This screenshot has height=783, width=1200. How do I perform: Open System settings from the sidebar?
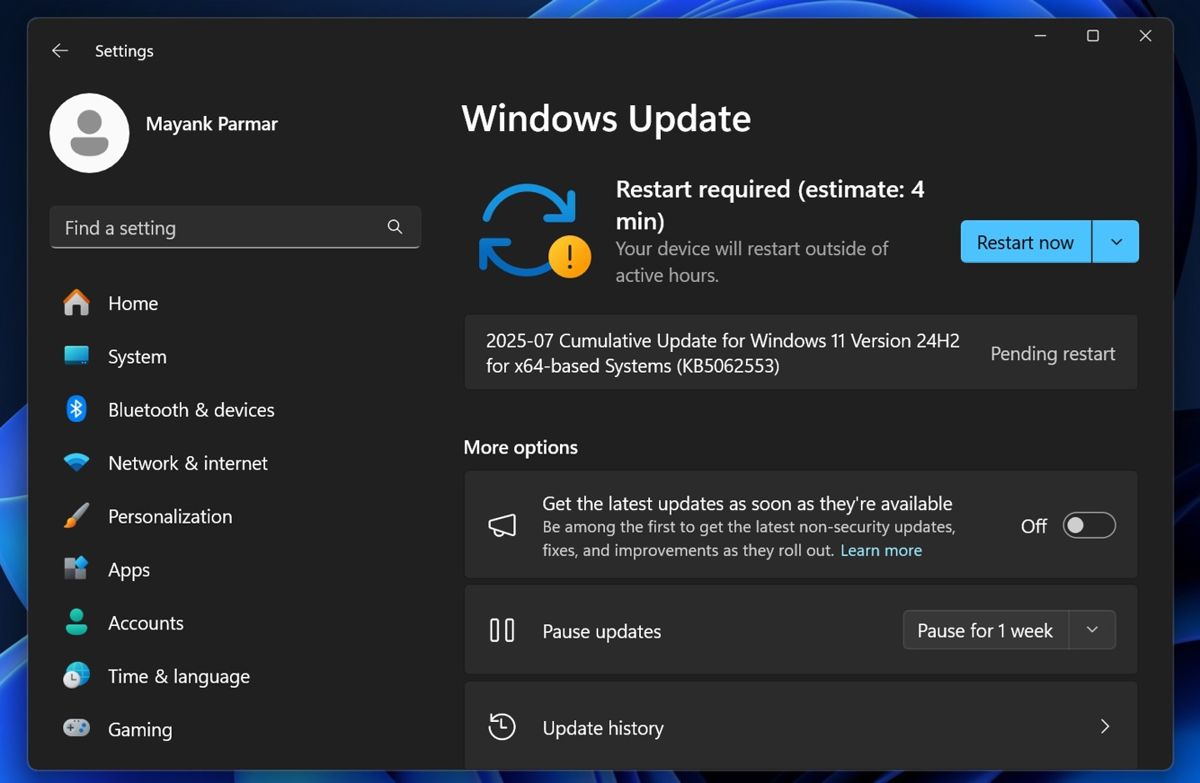(76, 356)
